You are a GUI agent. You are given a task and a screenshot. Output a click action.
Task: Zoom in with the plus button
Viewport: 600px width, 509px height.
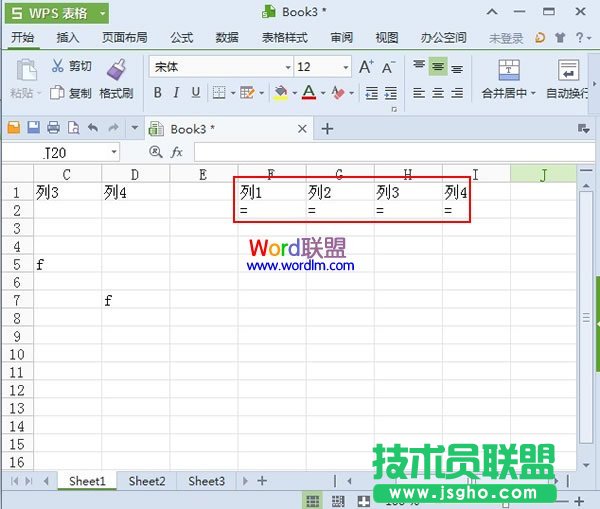[579, 501]
